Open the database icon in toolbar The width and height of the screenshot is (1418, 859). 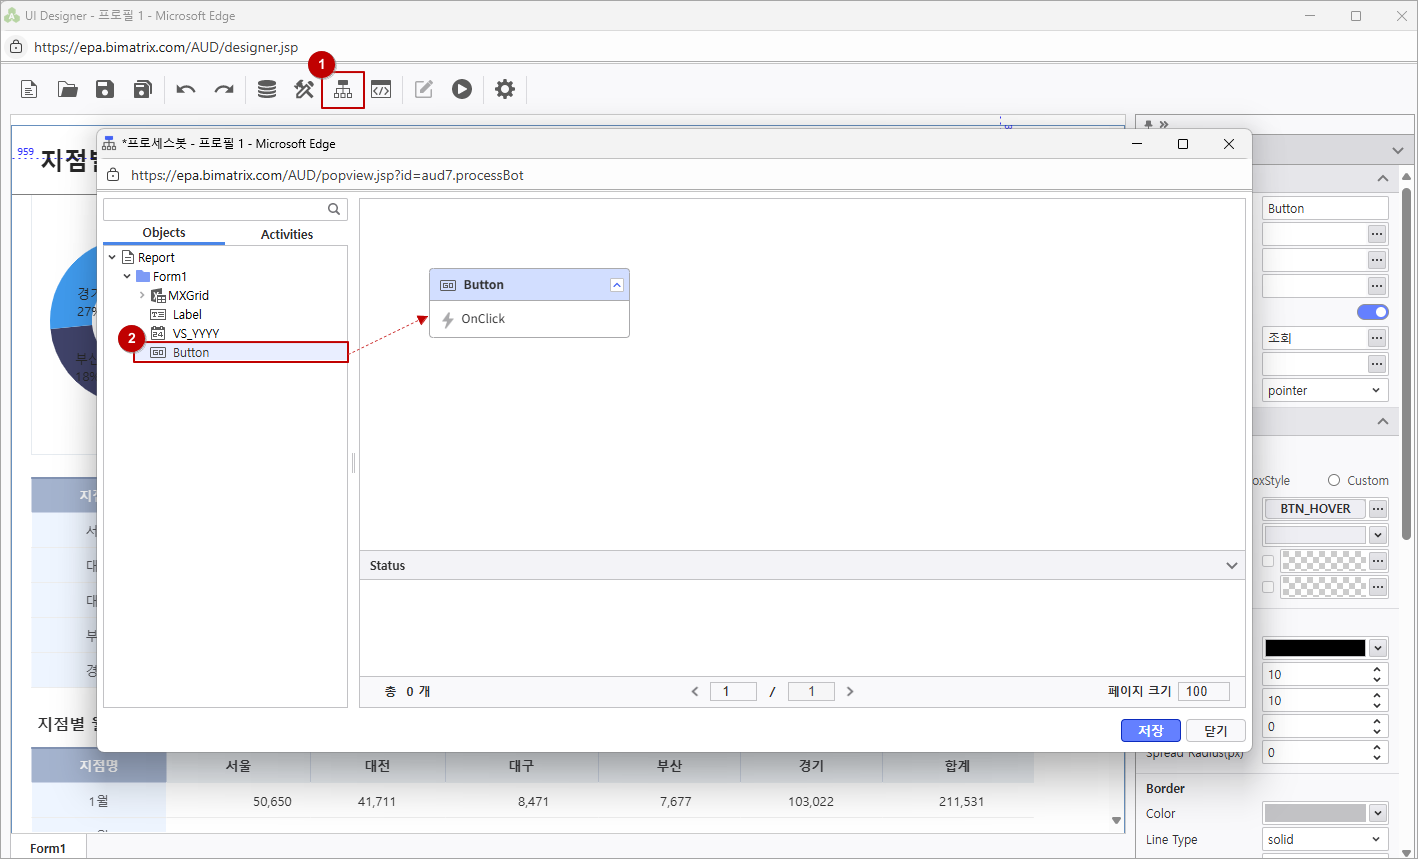[267, 90]
